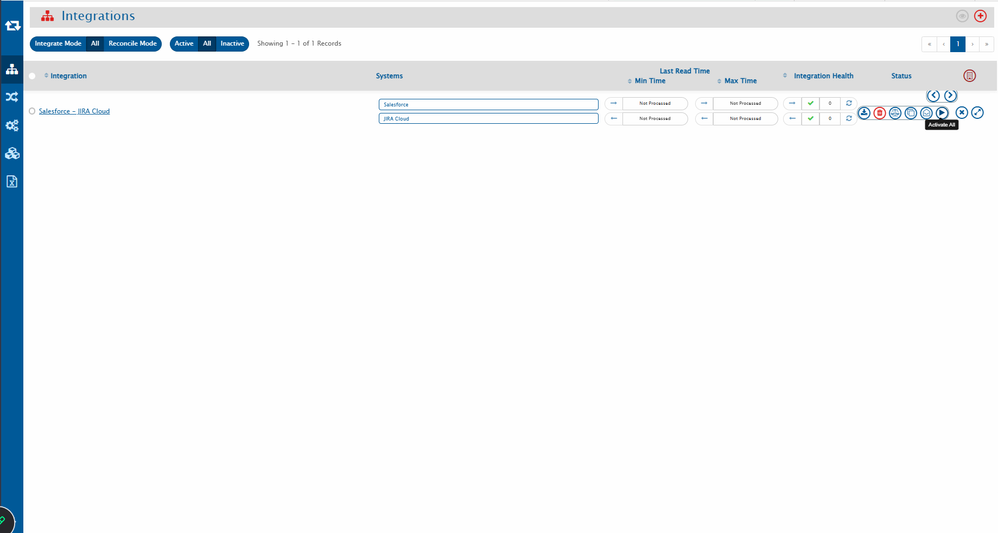Click the right chevron above row actions
Image resolution: width=998 pixels, height=533 pixels.
[950, 96]
